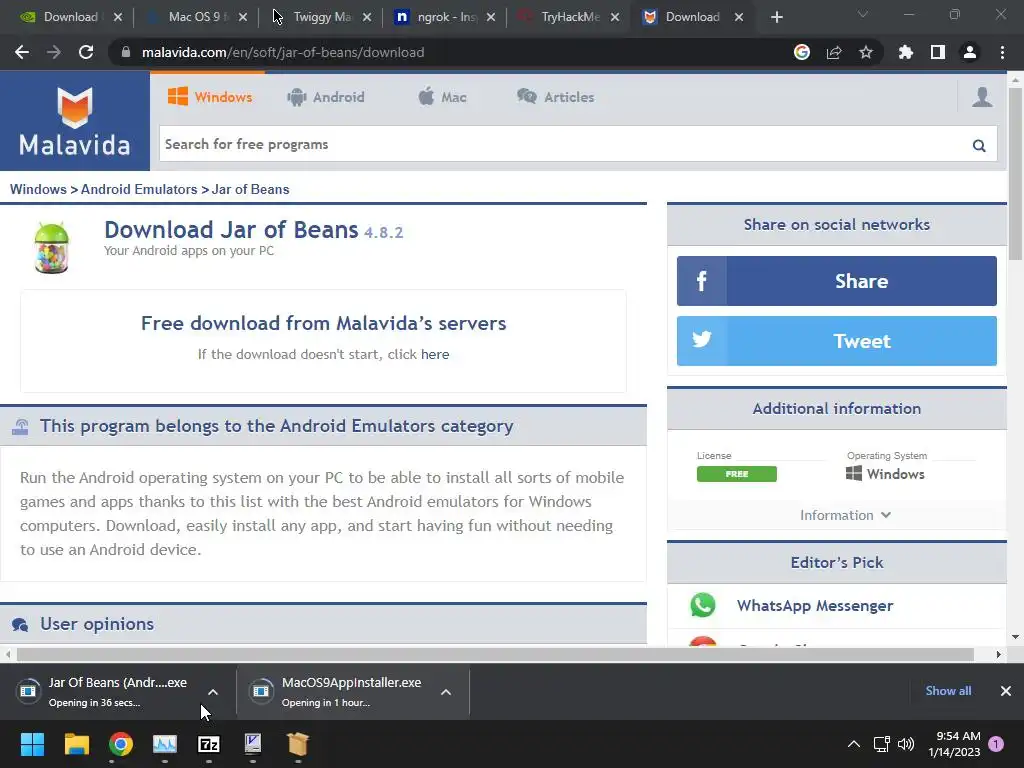Open clock and date panel

click(x=954, y=744)
